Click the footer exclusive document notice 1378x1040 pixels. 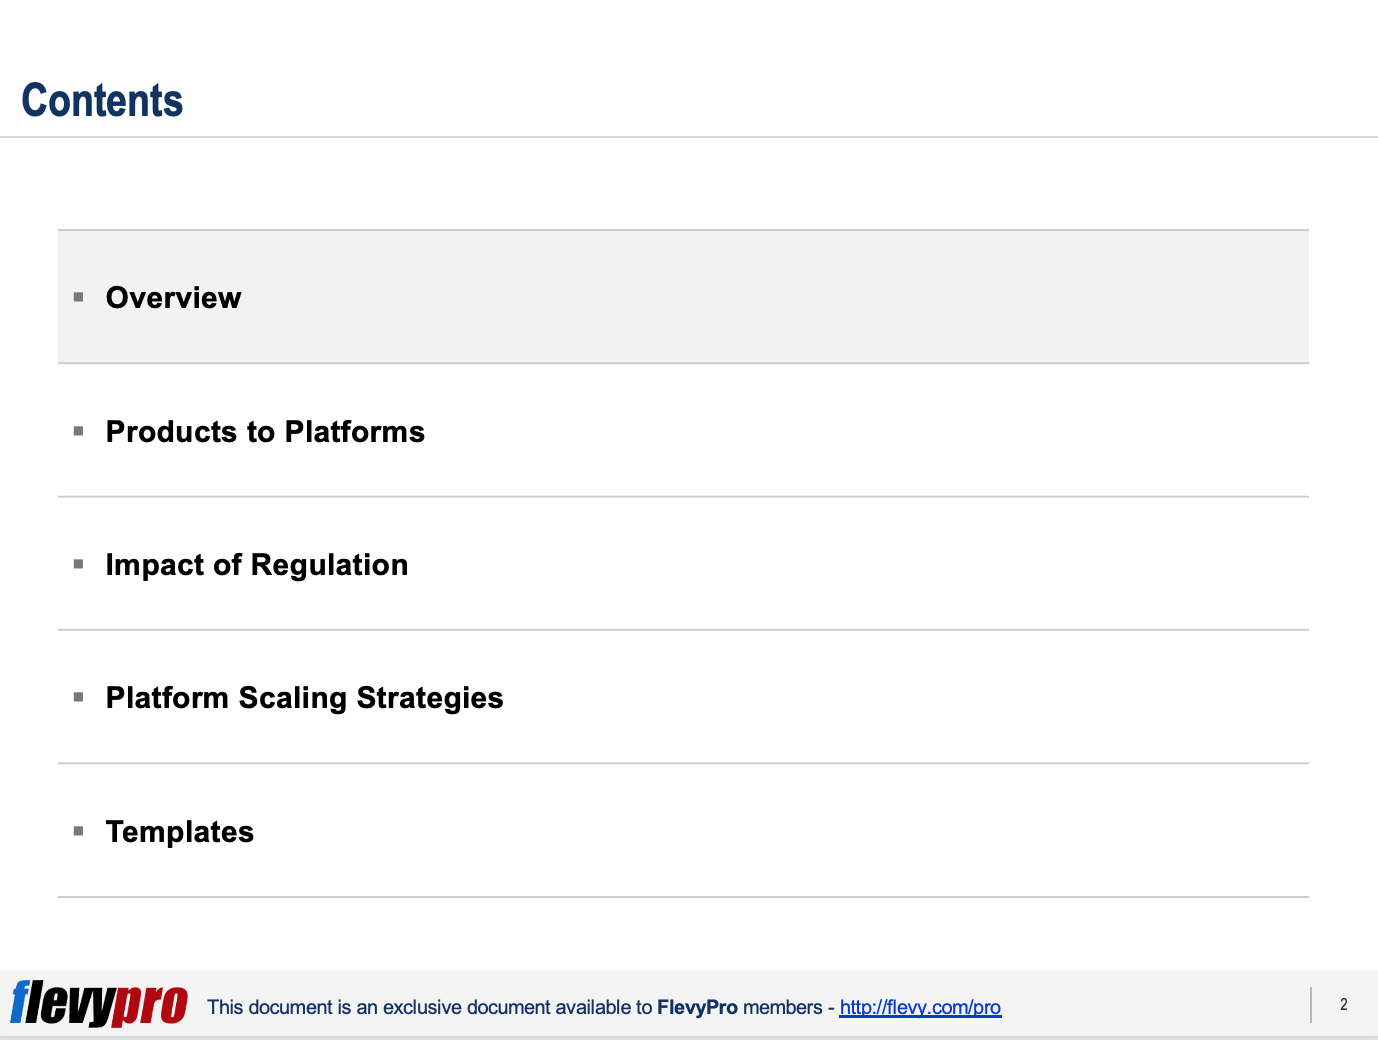(x=604, y=1007)
